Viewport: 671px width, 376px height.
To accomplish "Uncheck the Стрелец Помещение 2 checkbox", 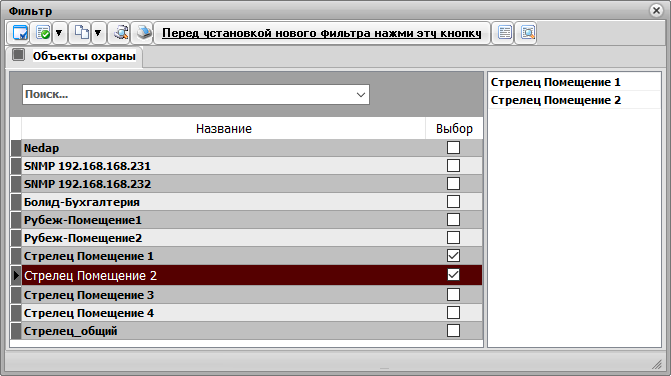I will coord(453,275).
